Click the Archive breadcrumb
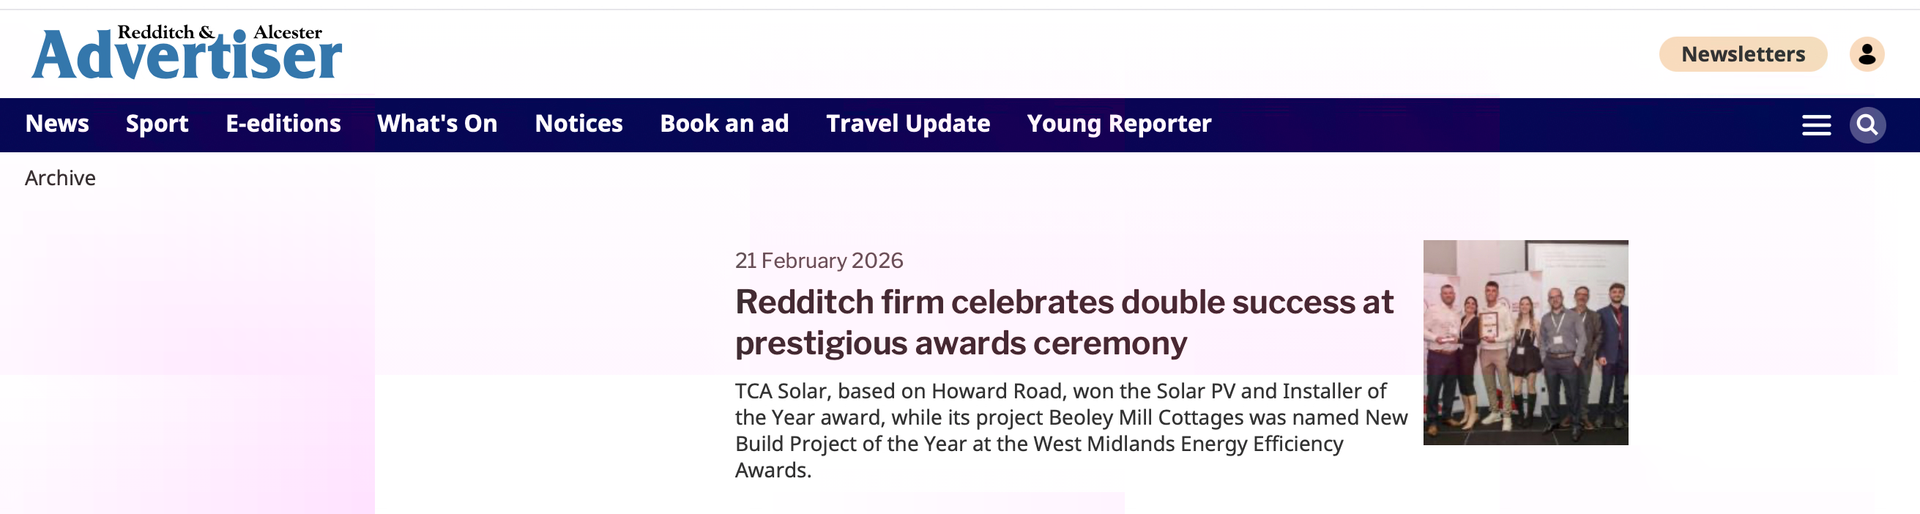 60,178
